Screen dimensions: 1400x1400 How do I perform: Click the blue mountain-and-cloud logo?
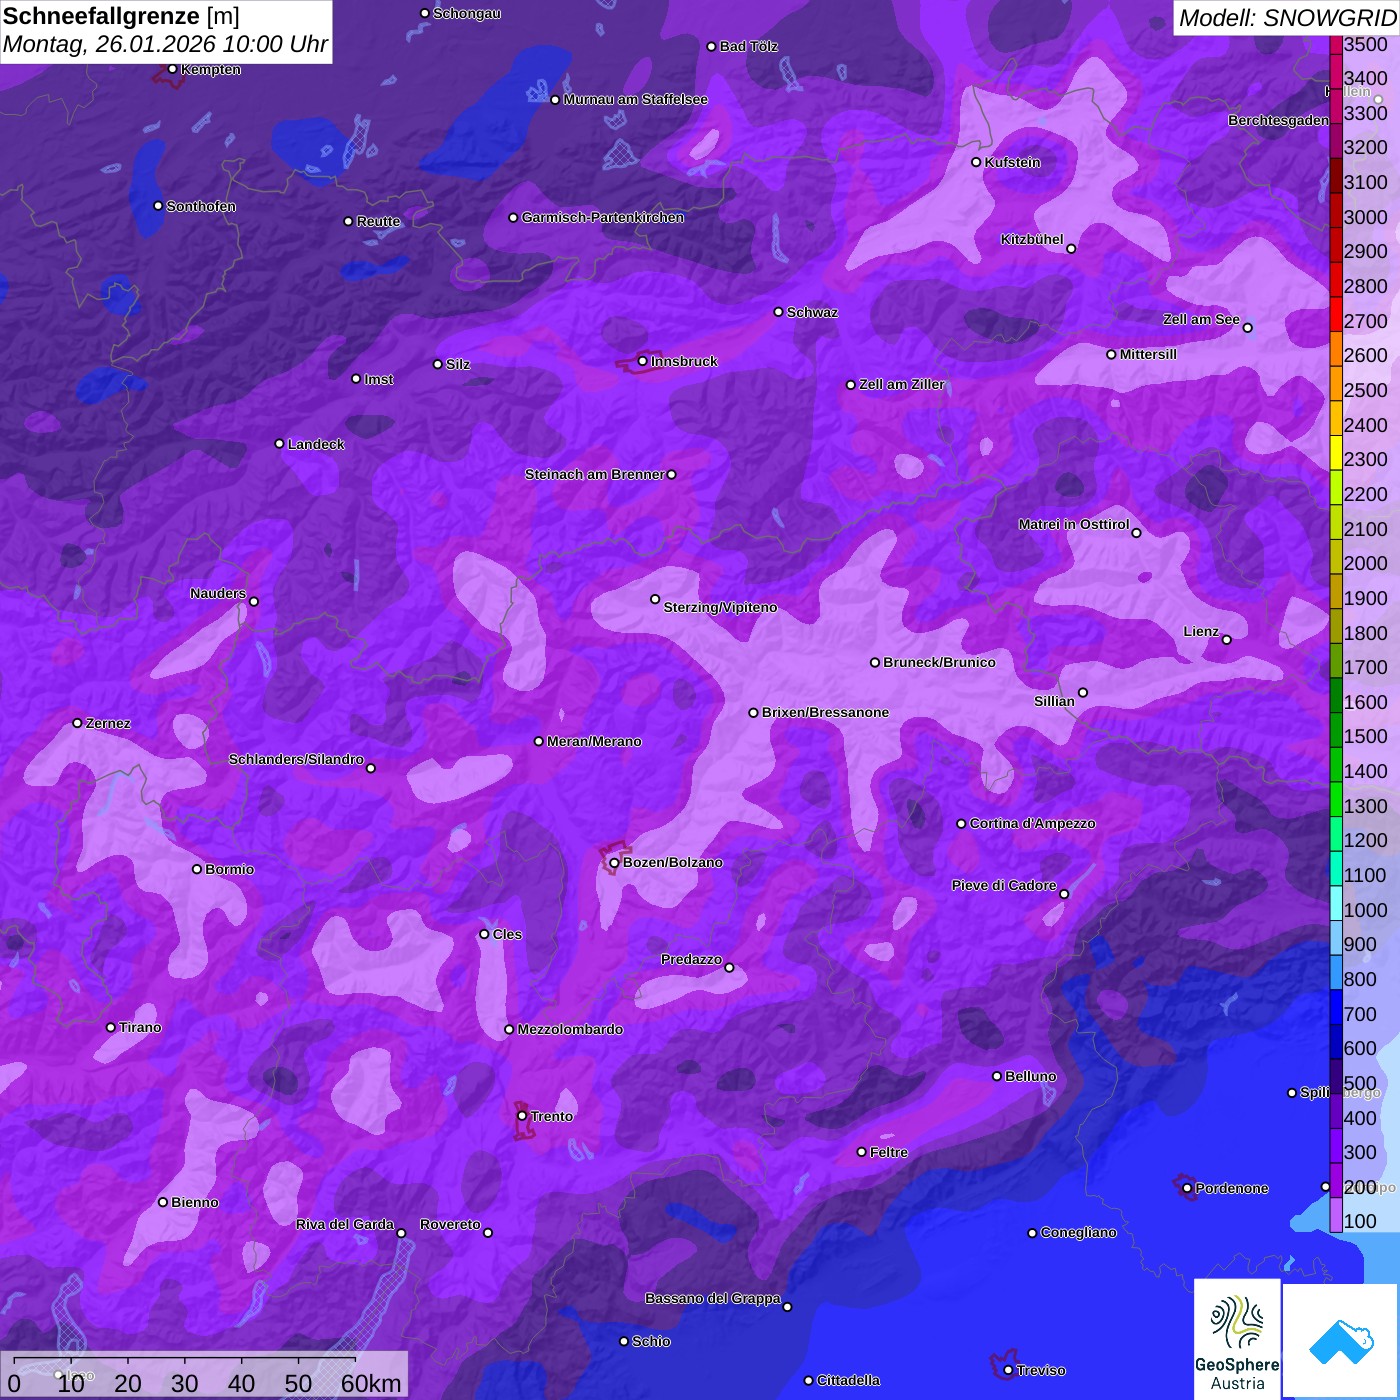1340,1341
